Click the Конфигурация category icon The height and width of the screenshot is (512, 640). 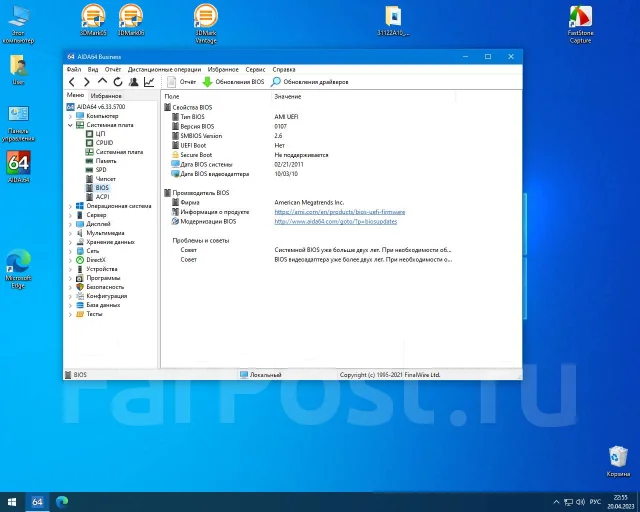[80, 296]
